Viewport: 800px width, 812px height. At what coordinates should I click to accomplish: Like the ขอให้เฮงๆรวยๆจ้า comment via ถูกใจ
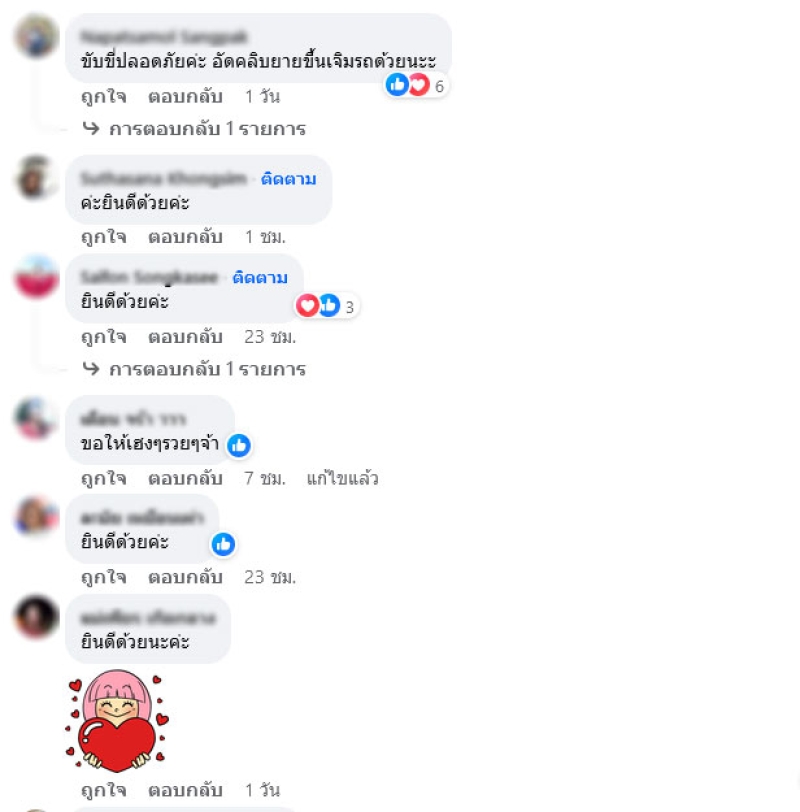point(104,478)
